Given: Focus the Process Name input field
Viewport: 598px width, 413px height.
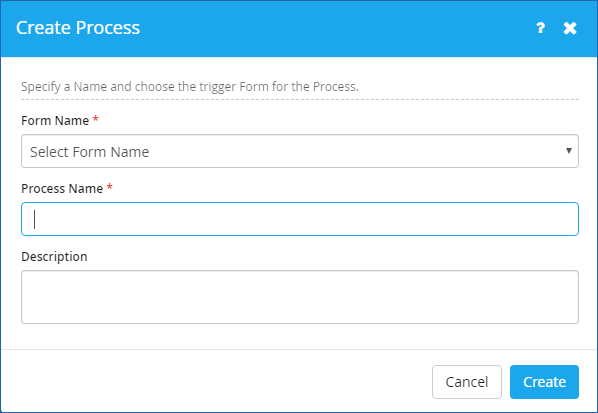Looking at the screenshot, I should [300, 219].
